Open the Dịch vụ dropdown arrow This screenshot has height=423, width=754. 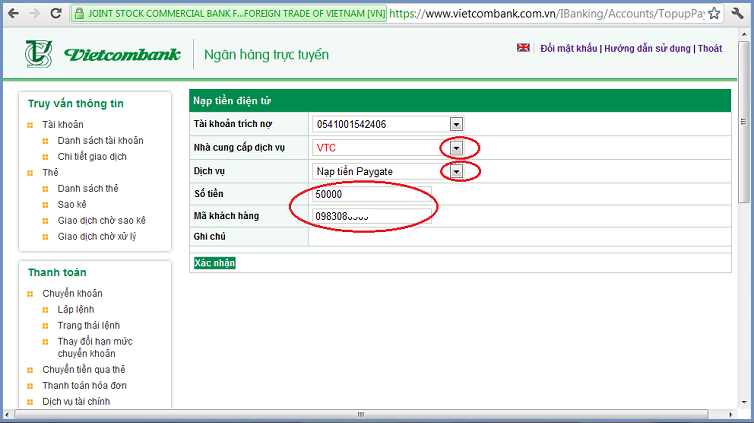pos(456,172)
